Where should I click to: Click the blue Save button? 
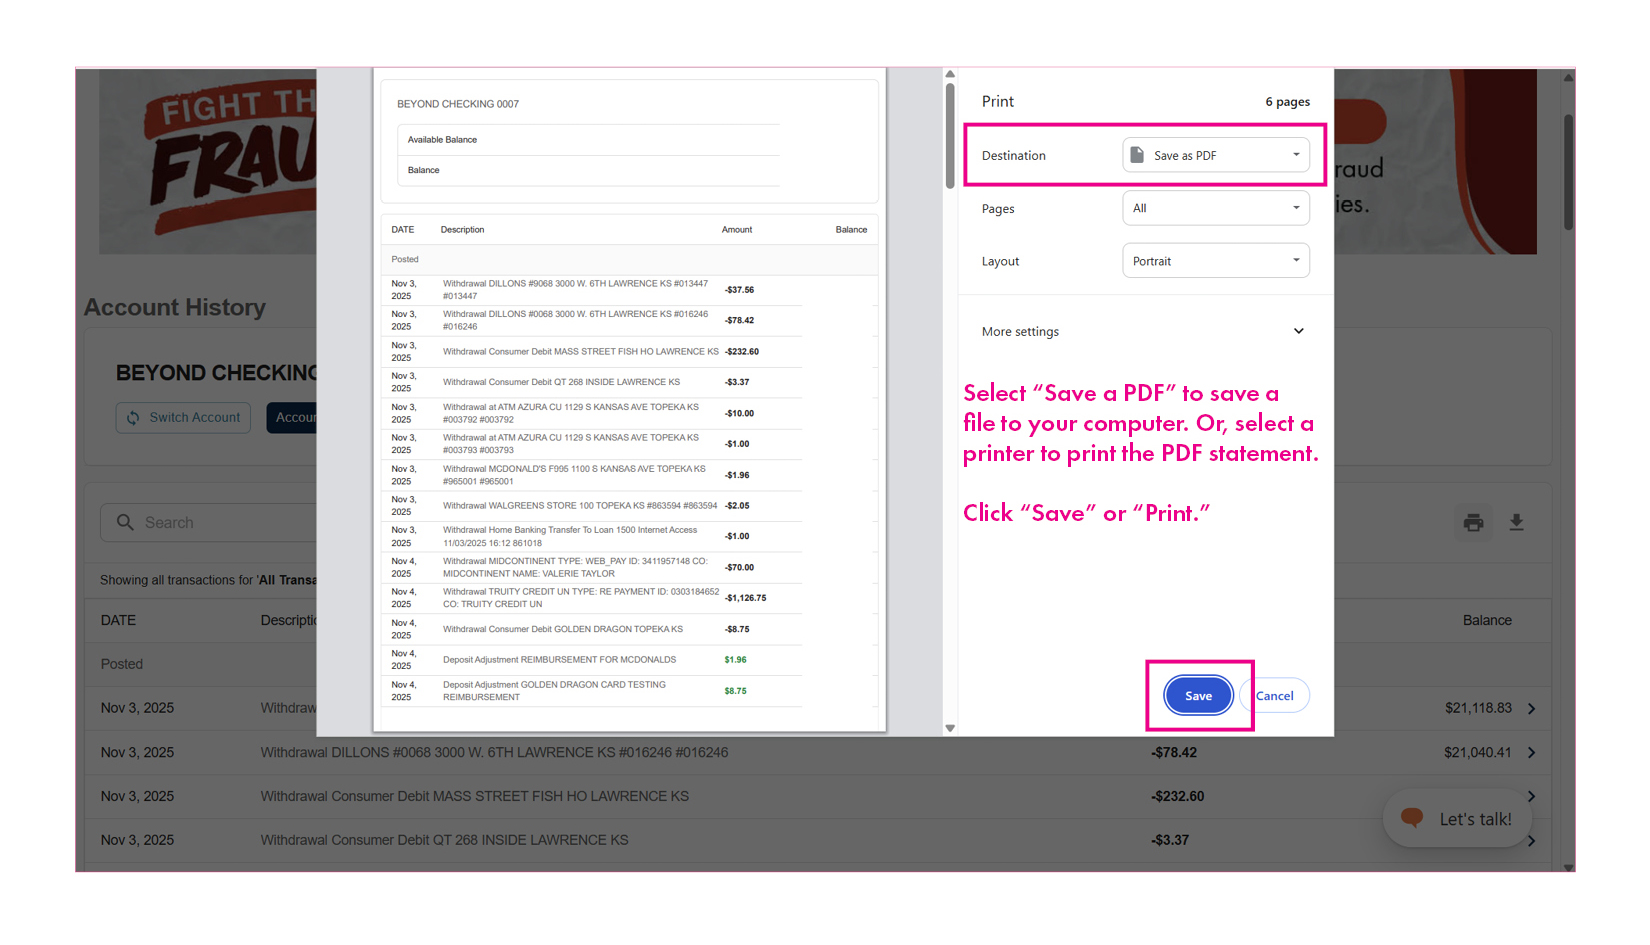point(1198,696)
